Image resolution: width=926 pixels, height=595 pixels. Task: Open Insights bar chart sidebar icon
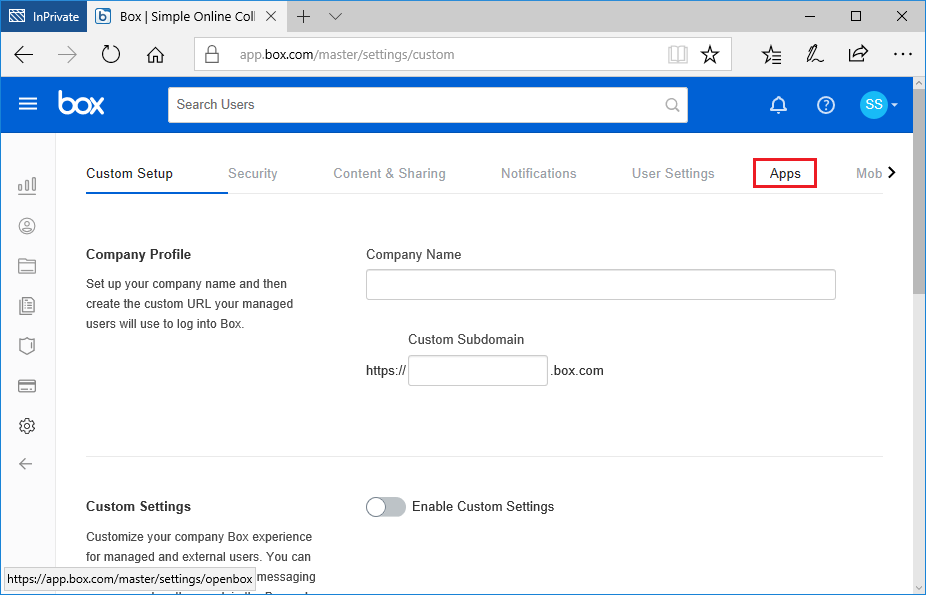point(27,186)
